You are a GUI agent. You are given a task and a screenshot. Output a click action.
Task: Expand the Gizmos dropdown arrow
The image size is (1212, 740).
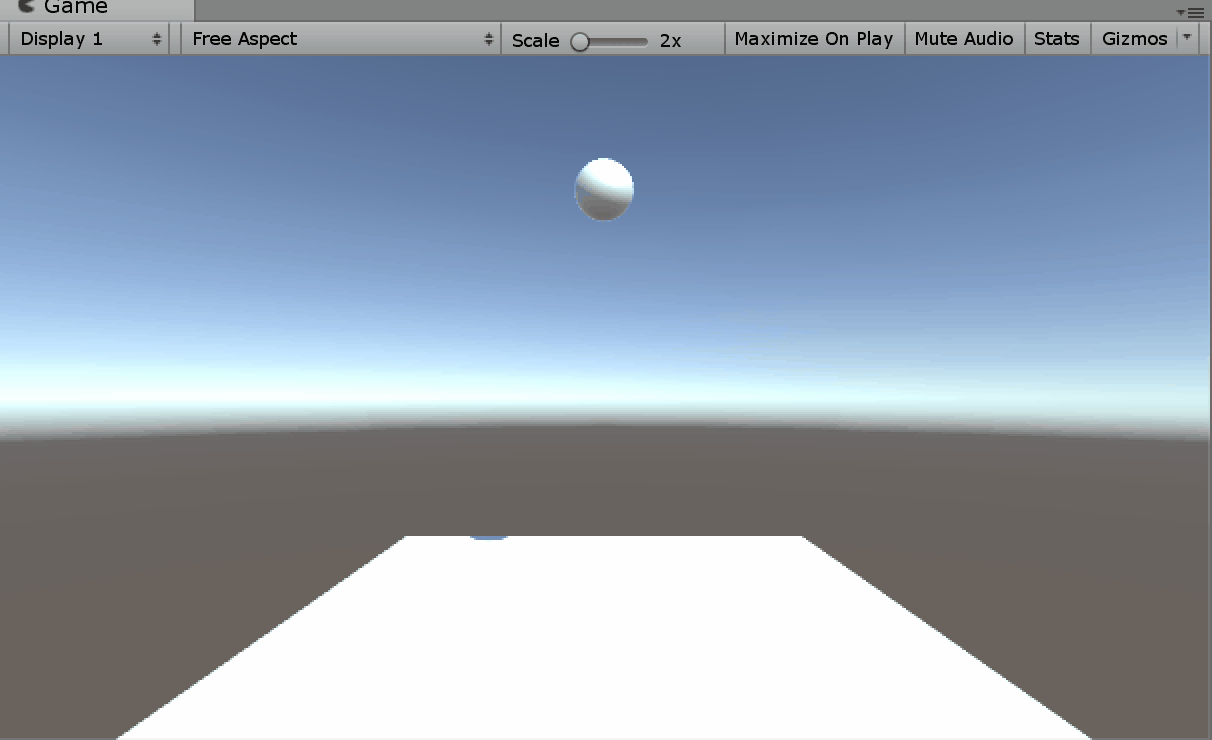pos(1187,38)
